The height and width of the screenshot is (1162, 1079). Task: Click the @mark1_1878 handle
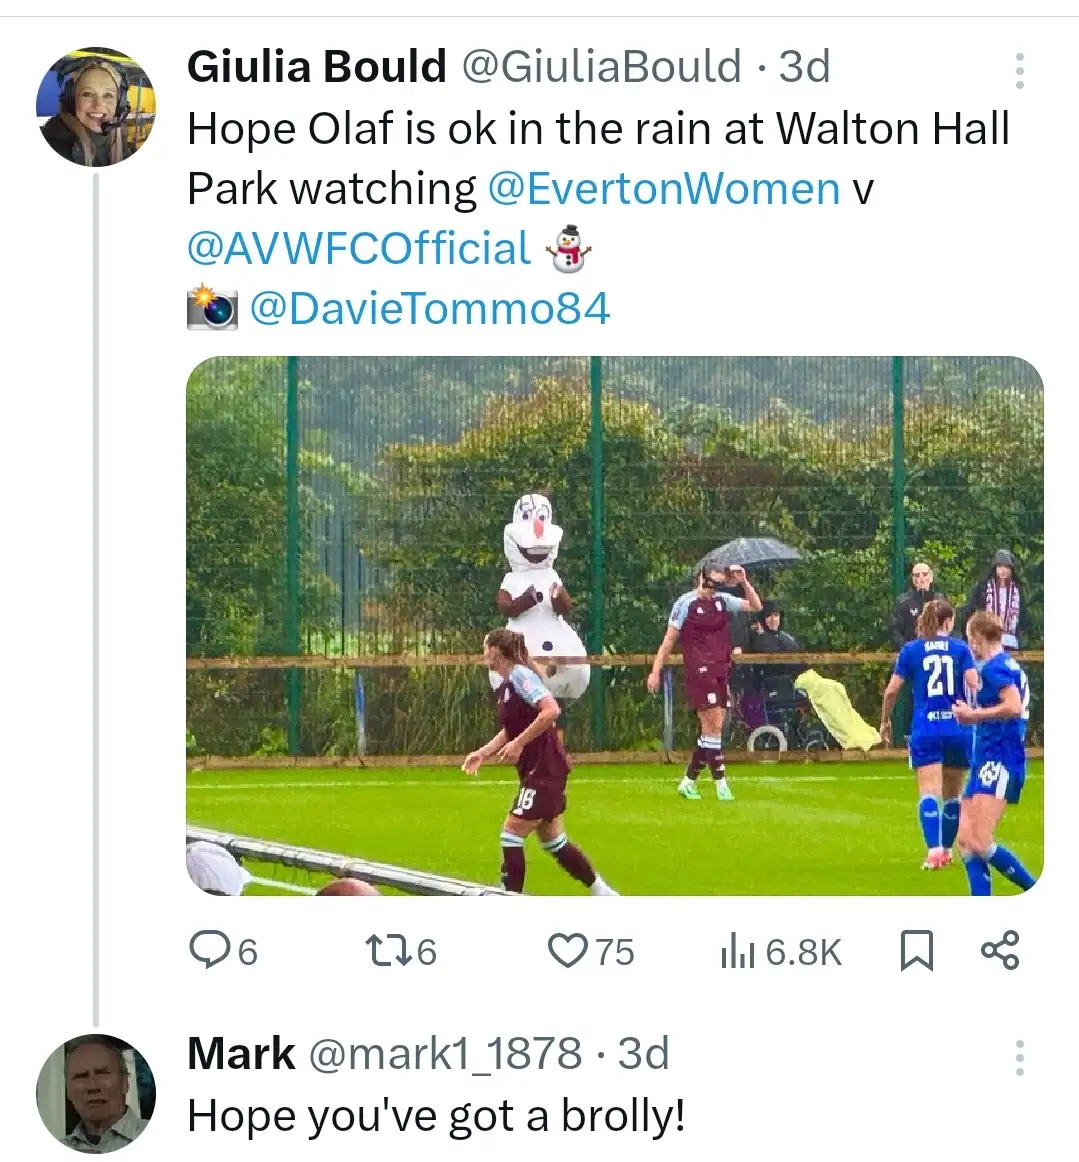pos(444,1054)
